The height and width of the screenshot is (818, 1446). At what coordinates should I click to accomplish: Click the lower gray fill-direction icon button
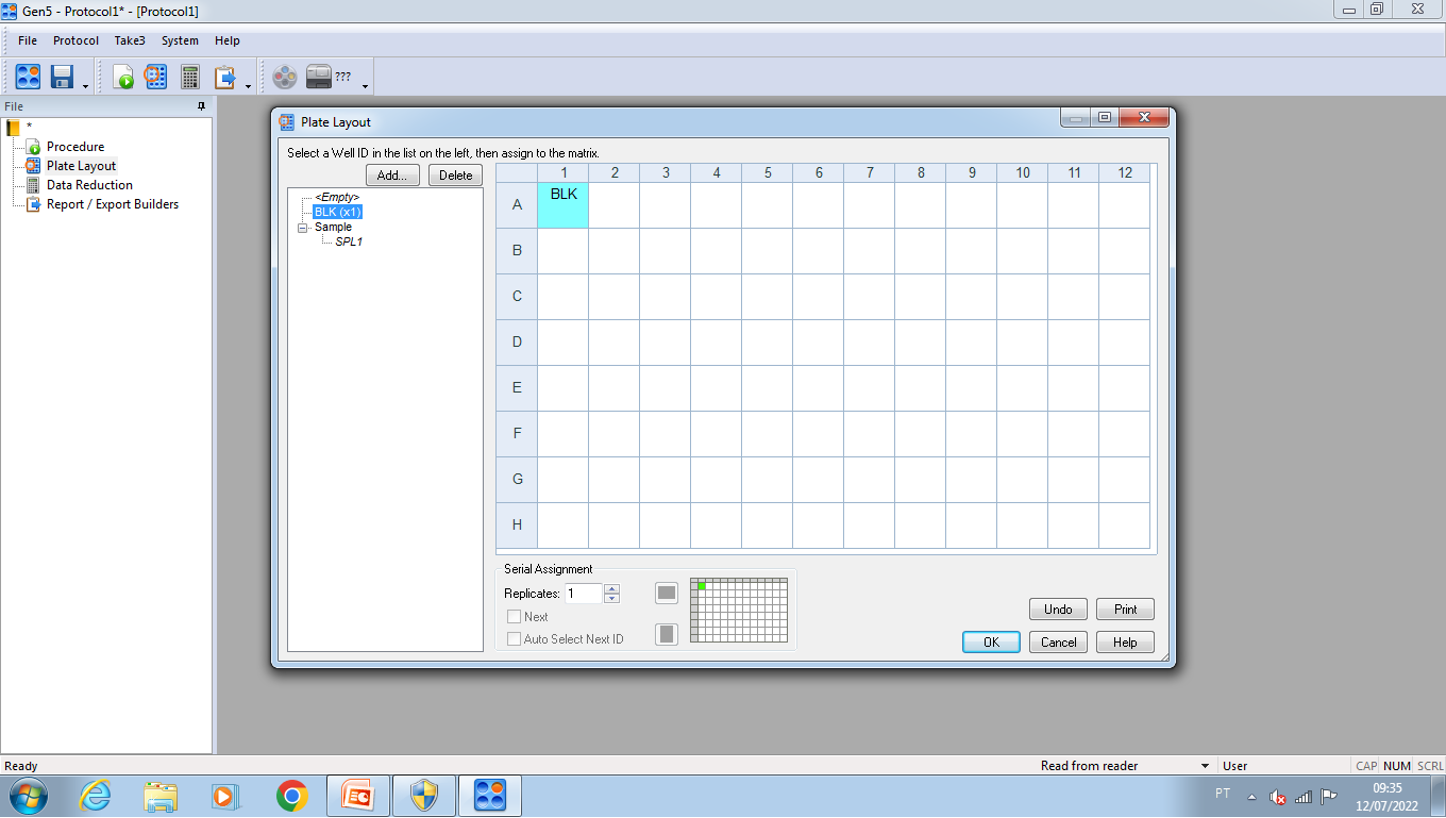[666, 634]
